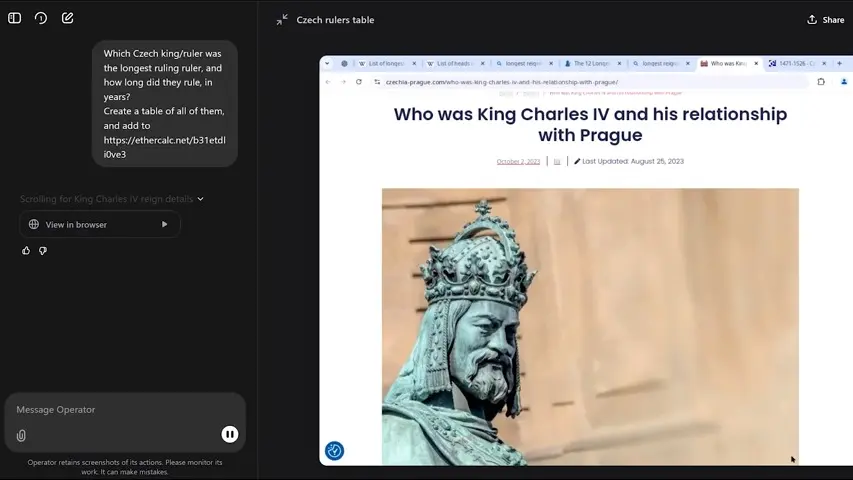This screenshot has height=480, width=853.
Task: Click the blue Operator badge on page
Action: coord(334,451)
